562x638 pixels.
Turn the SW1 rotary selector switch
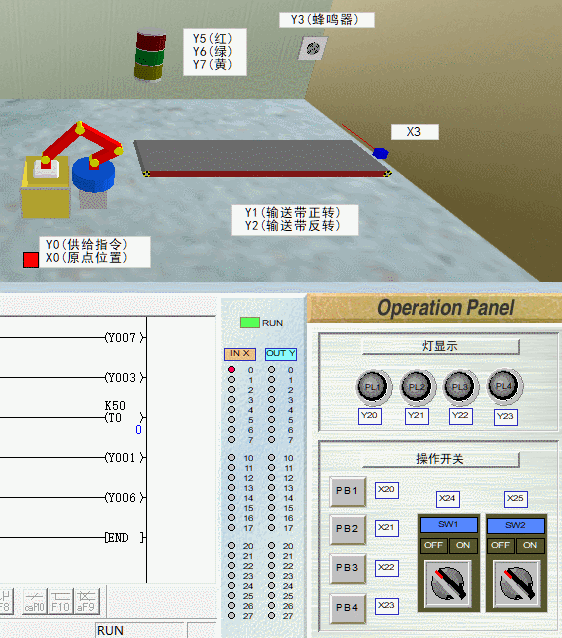448,584
